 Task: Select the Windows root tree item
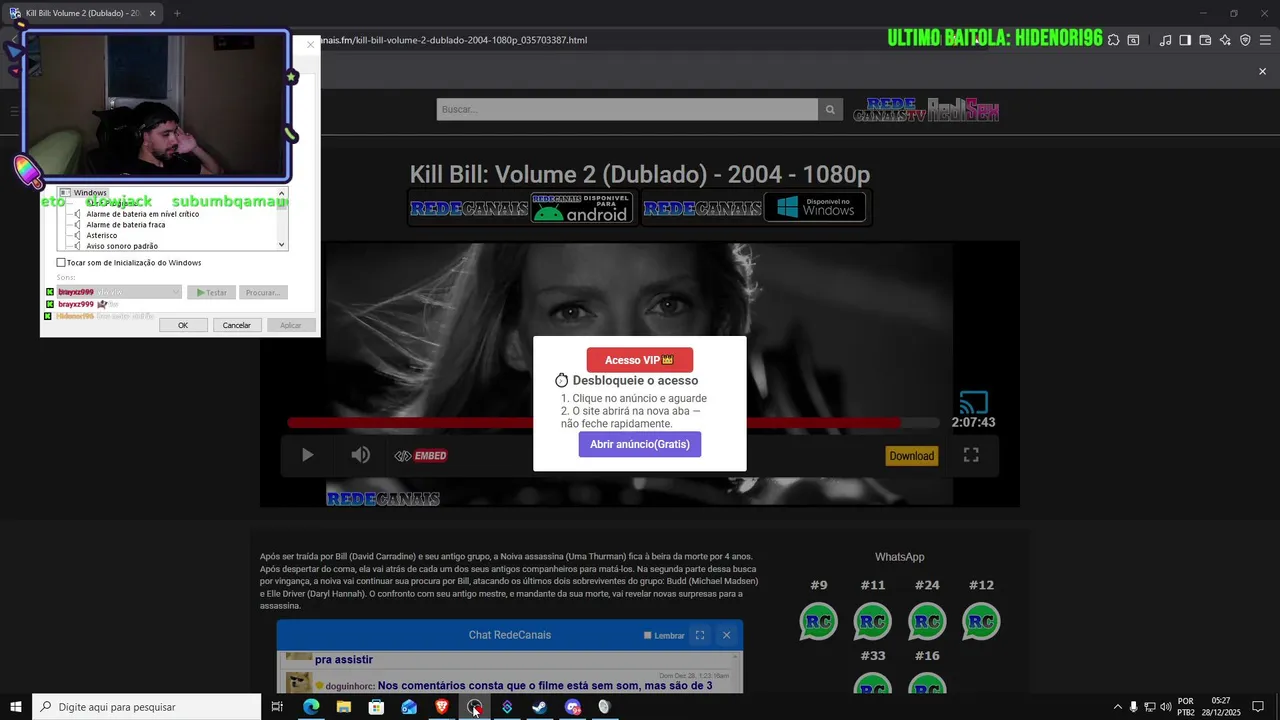click(x=90, y=192)
